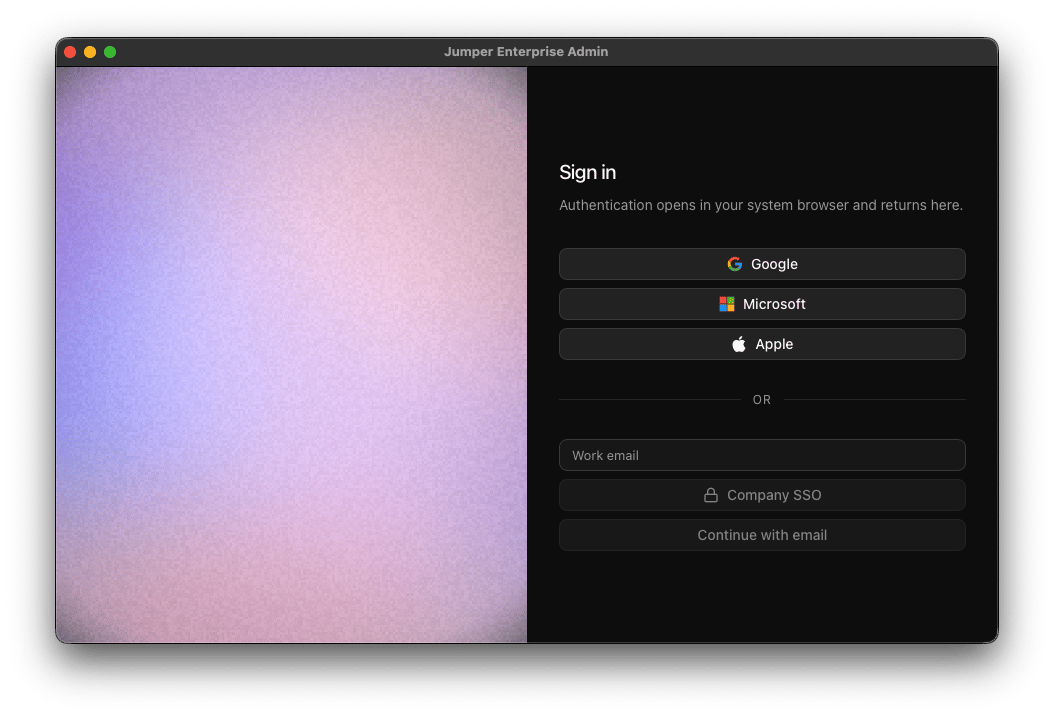Click the Jumper Enterprise Admin title
Viewport: 1054px width, 717px height.
coord(526,52)
